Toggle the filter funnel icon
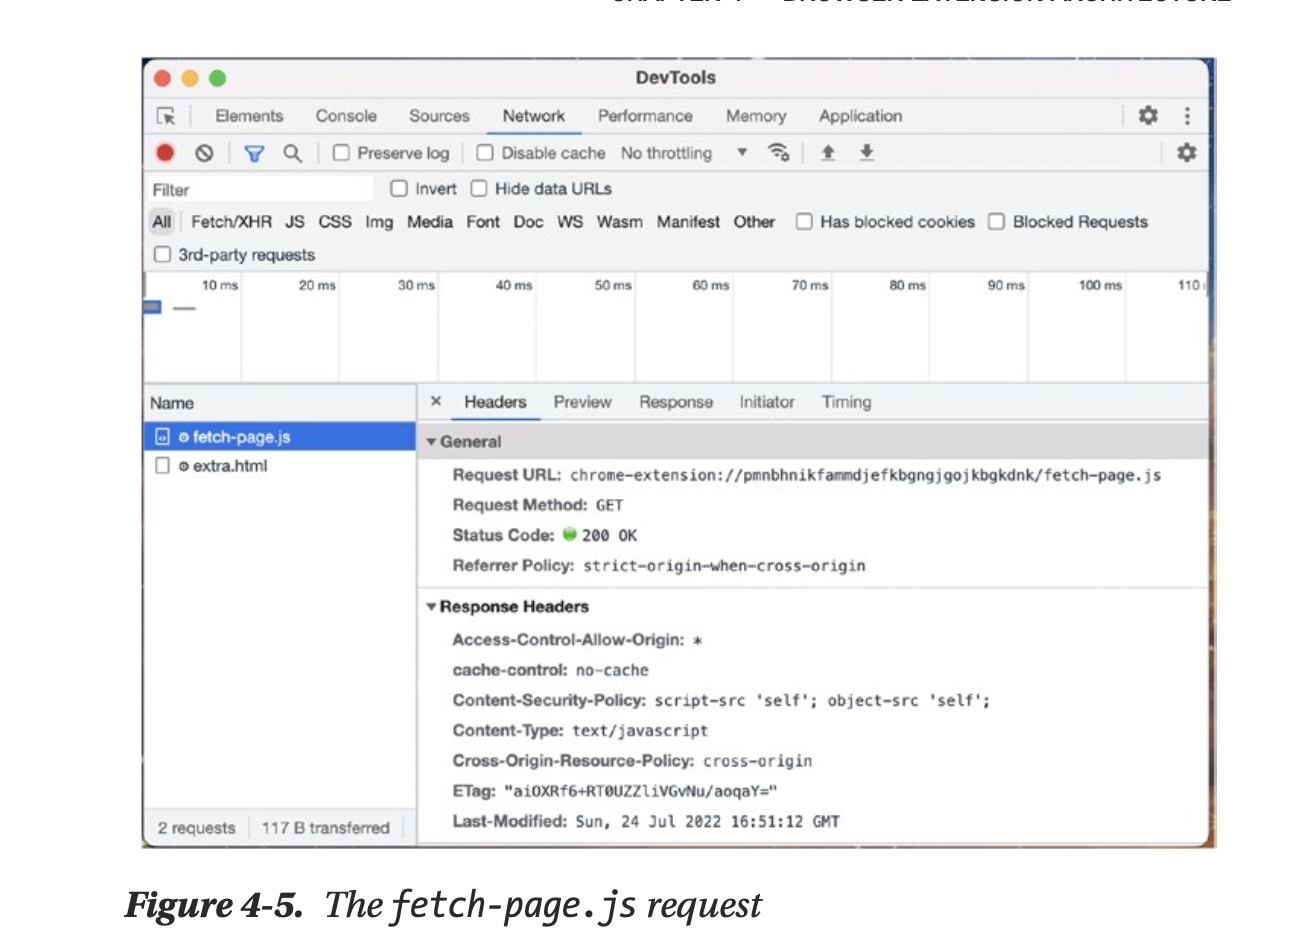Viewport: 1314px width, 948px height. [x=254, y=153]
